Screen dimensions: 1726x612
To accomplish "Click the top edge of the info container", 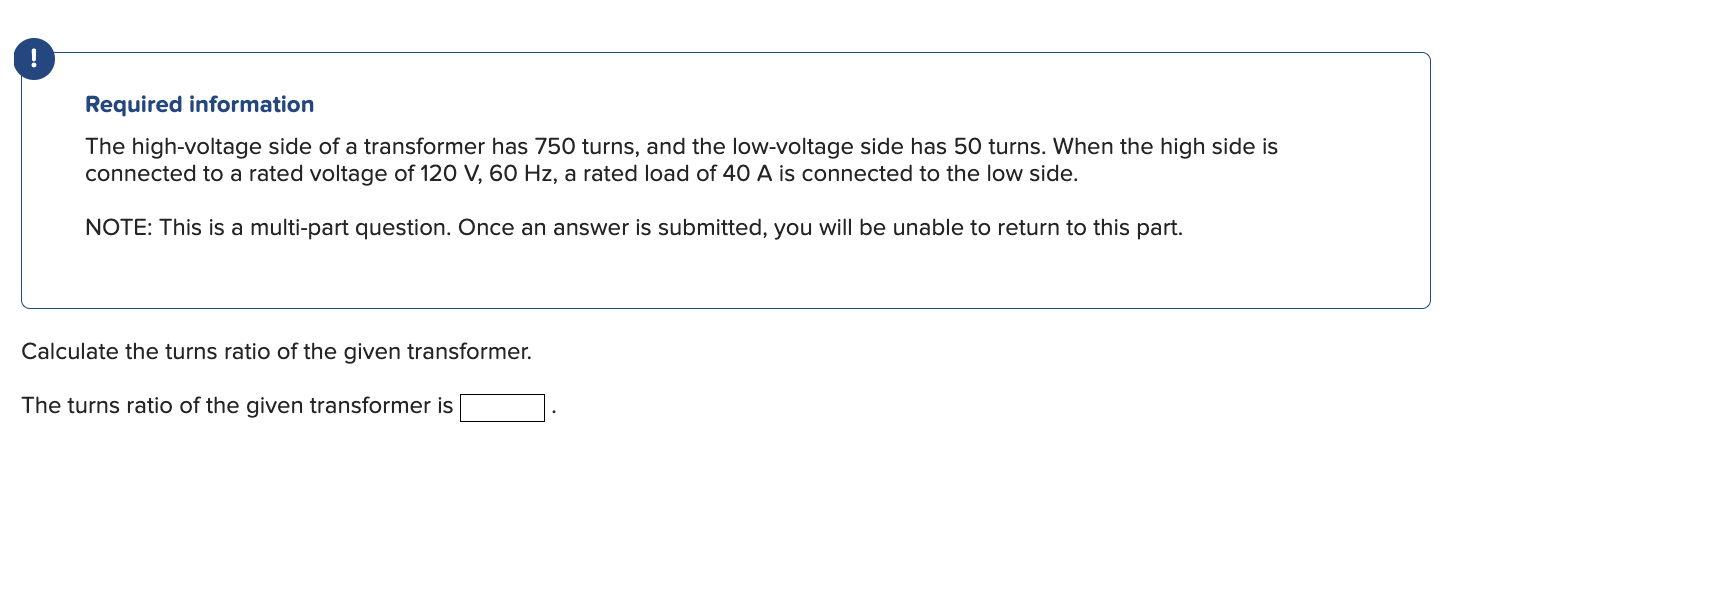I will point(727,52).
